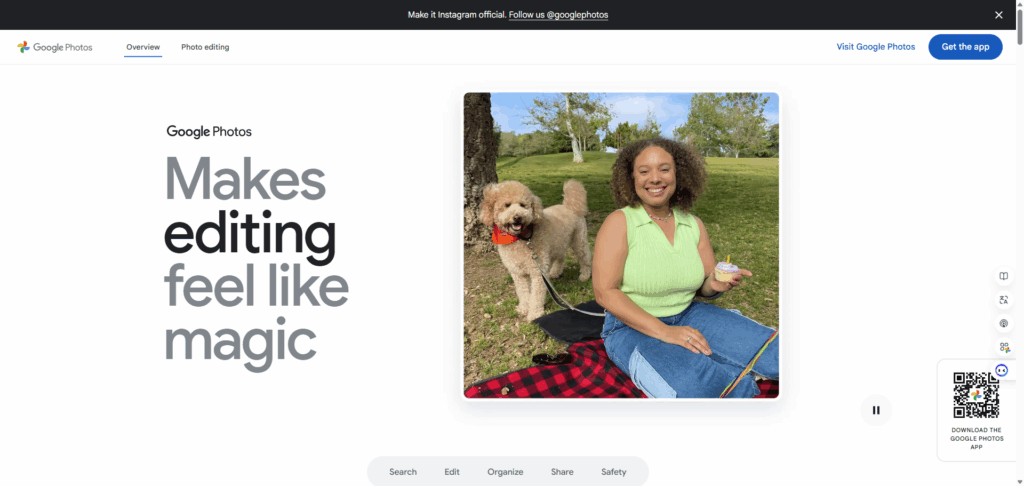Click the photo of woman with dog
This screenshot has width=1024, height=486.
621,245
